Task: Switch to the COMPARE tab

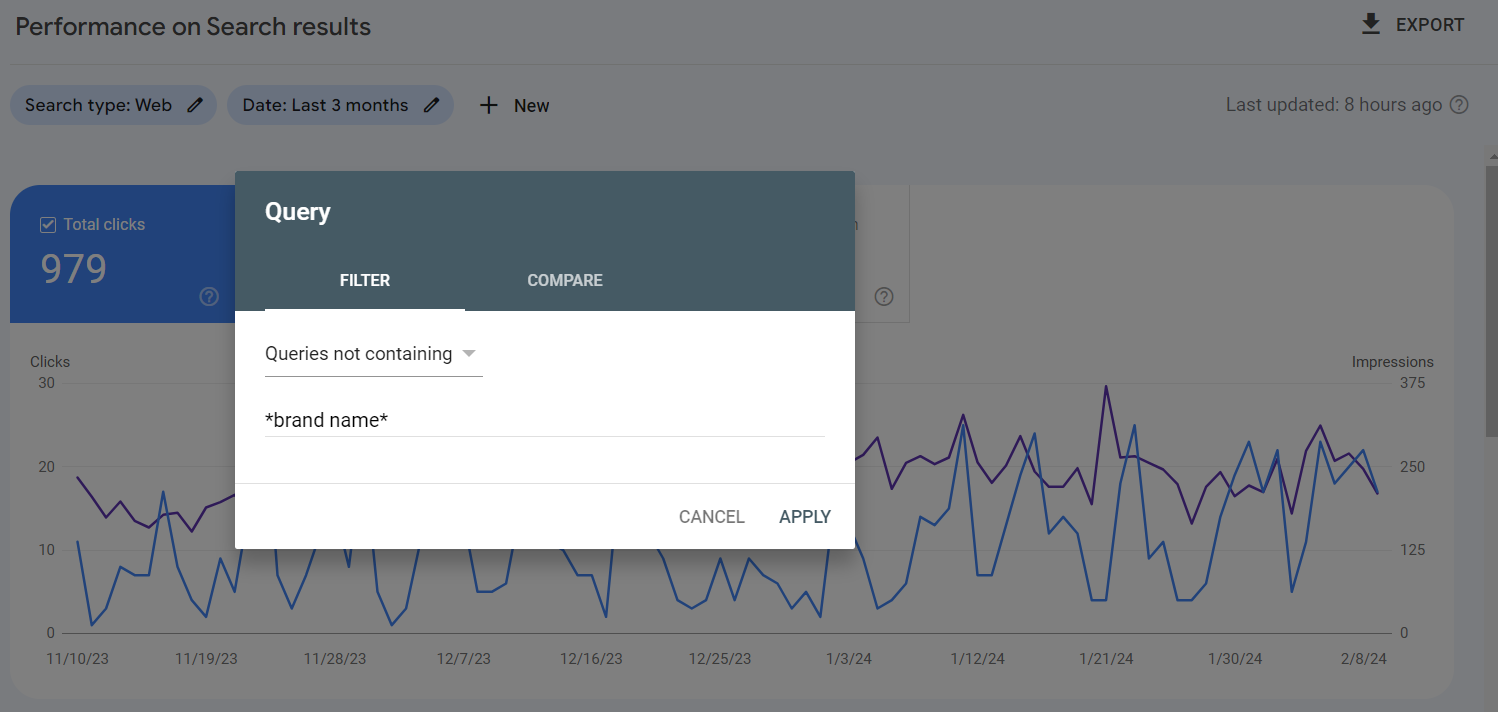Action: click(x=565, y=281)
